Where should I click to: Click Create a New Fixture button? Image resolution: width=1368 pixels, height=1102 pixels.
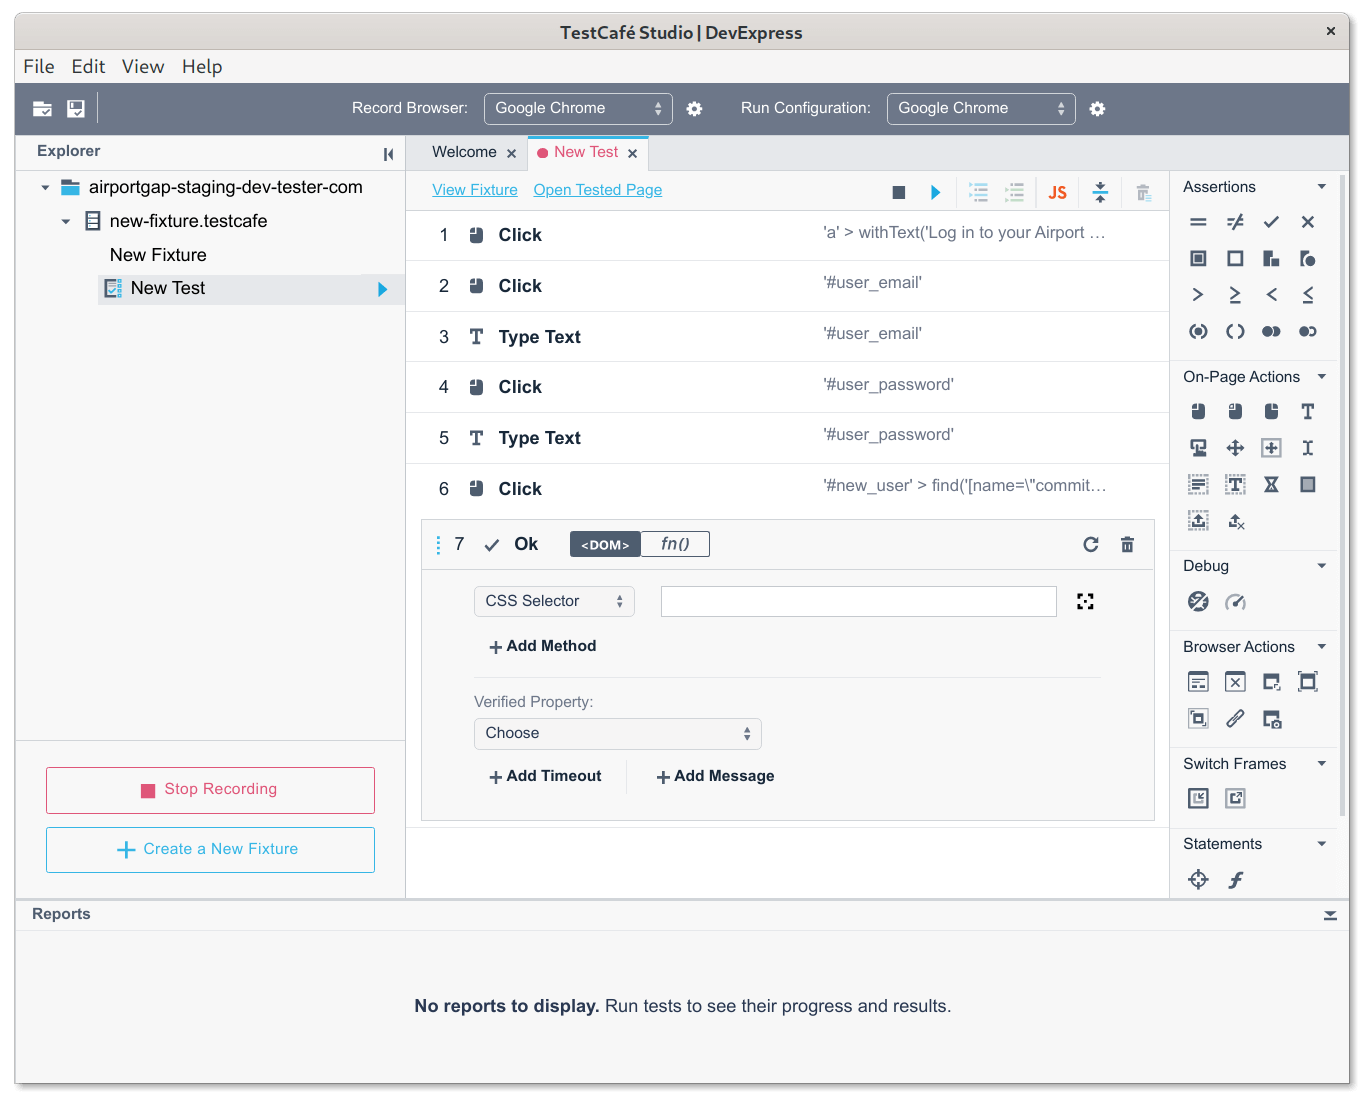click(x=210, y=850)
